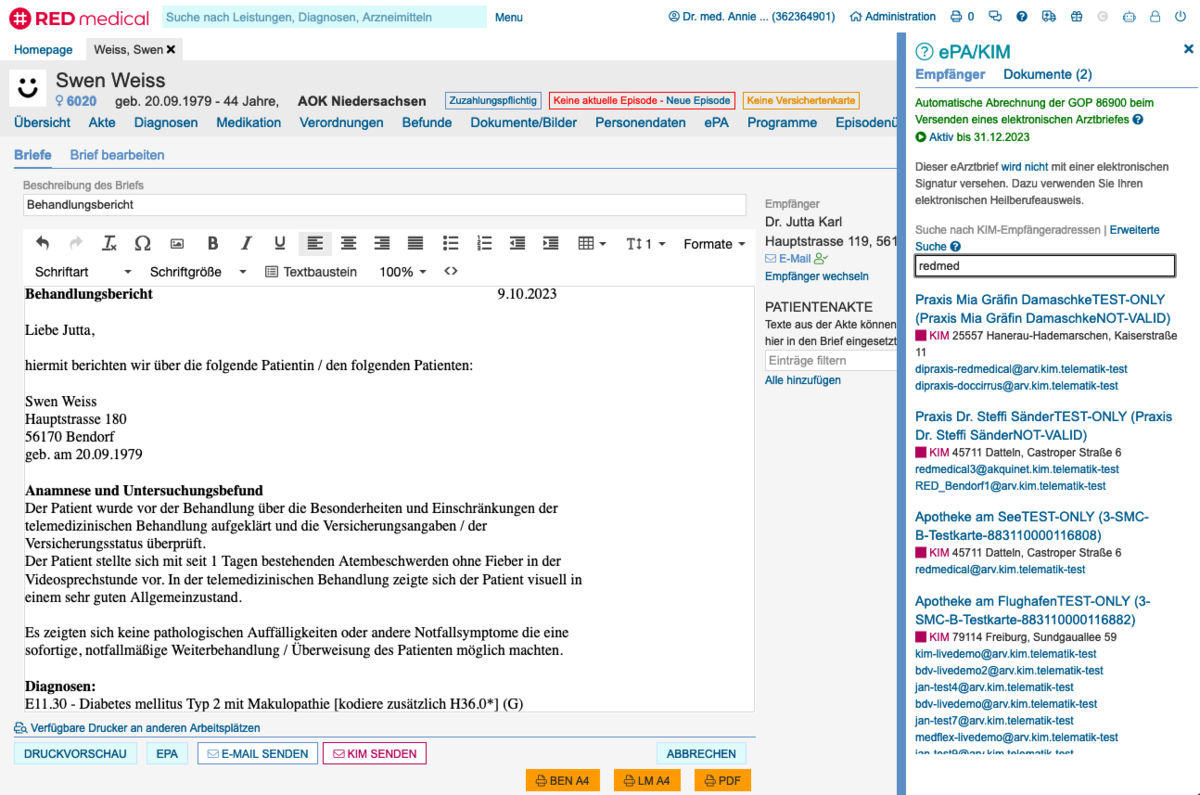
Task: Switch to the Homepage tab
Action: pyautogui.click(x=43, y=50)
